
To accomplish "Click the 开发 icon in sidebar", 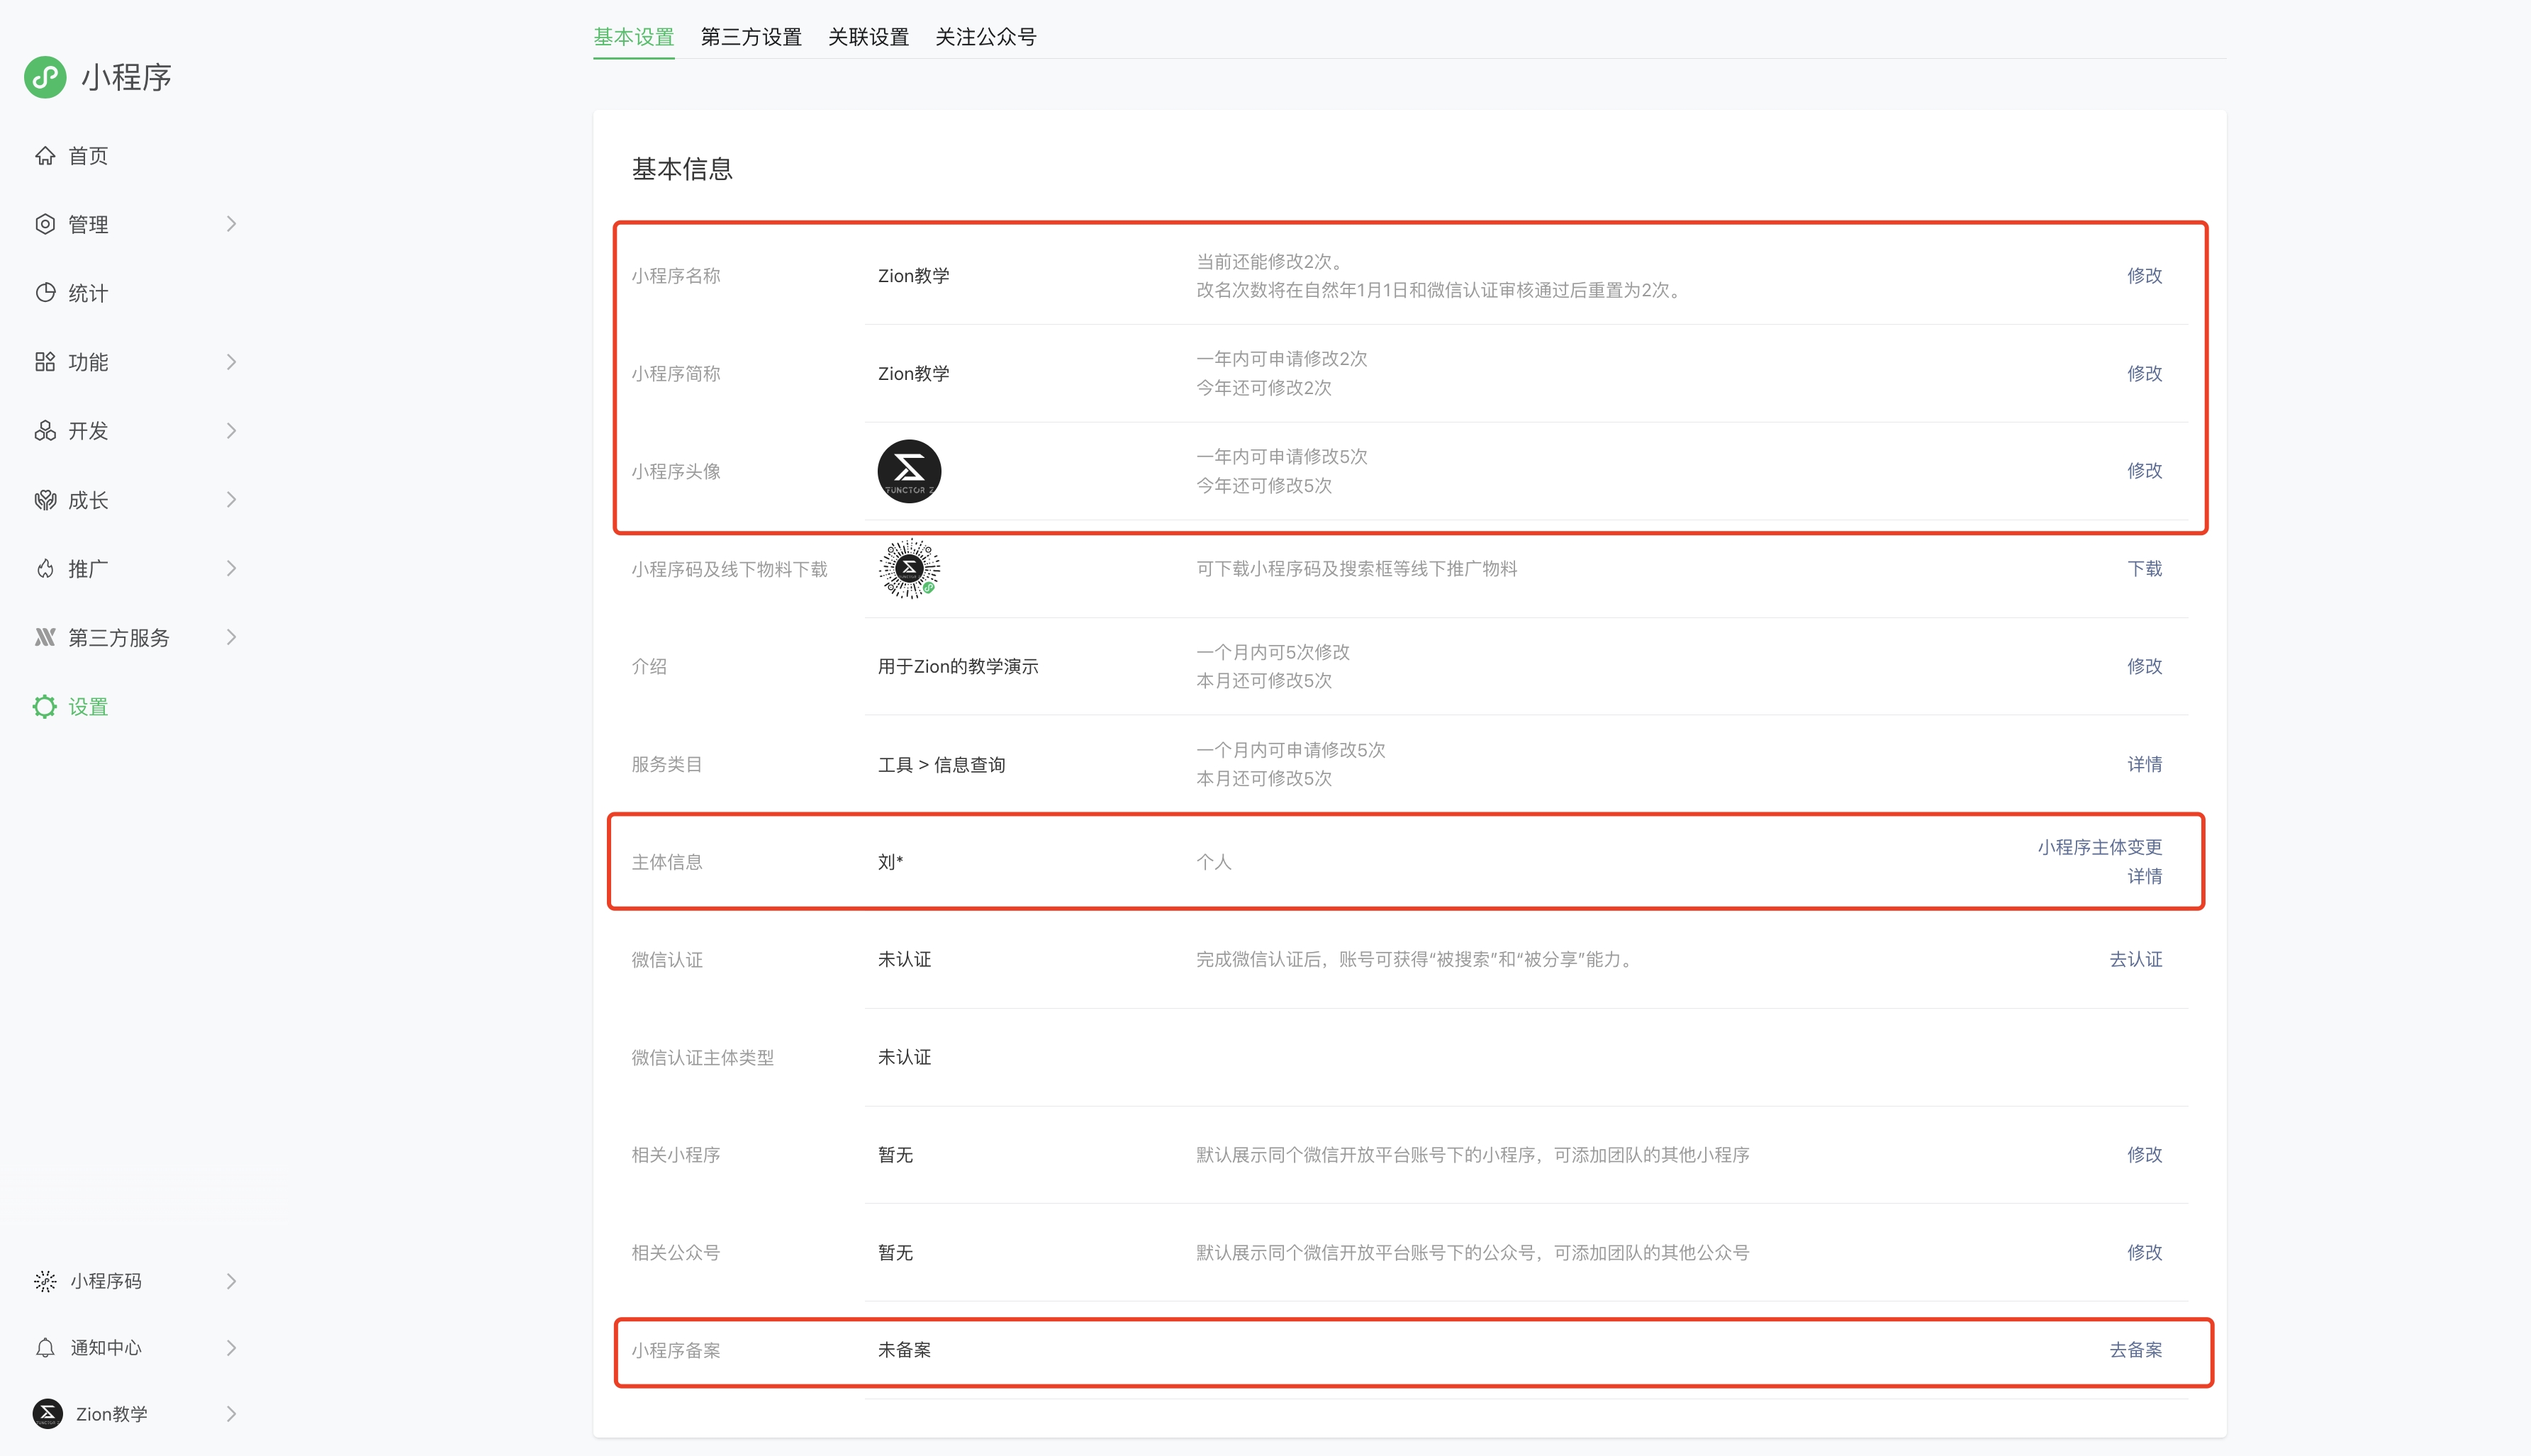I will 45,431.
